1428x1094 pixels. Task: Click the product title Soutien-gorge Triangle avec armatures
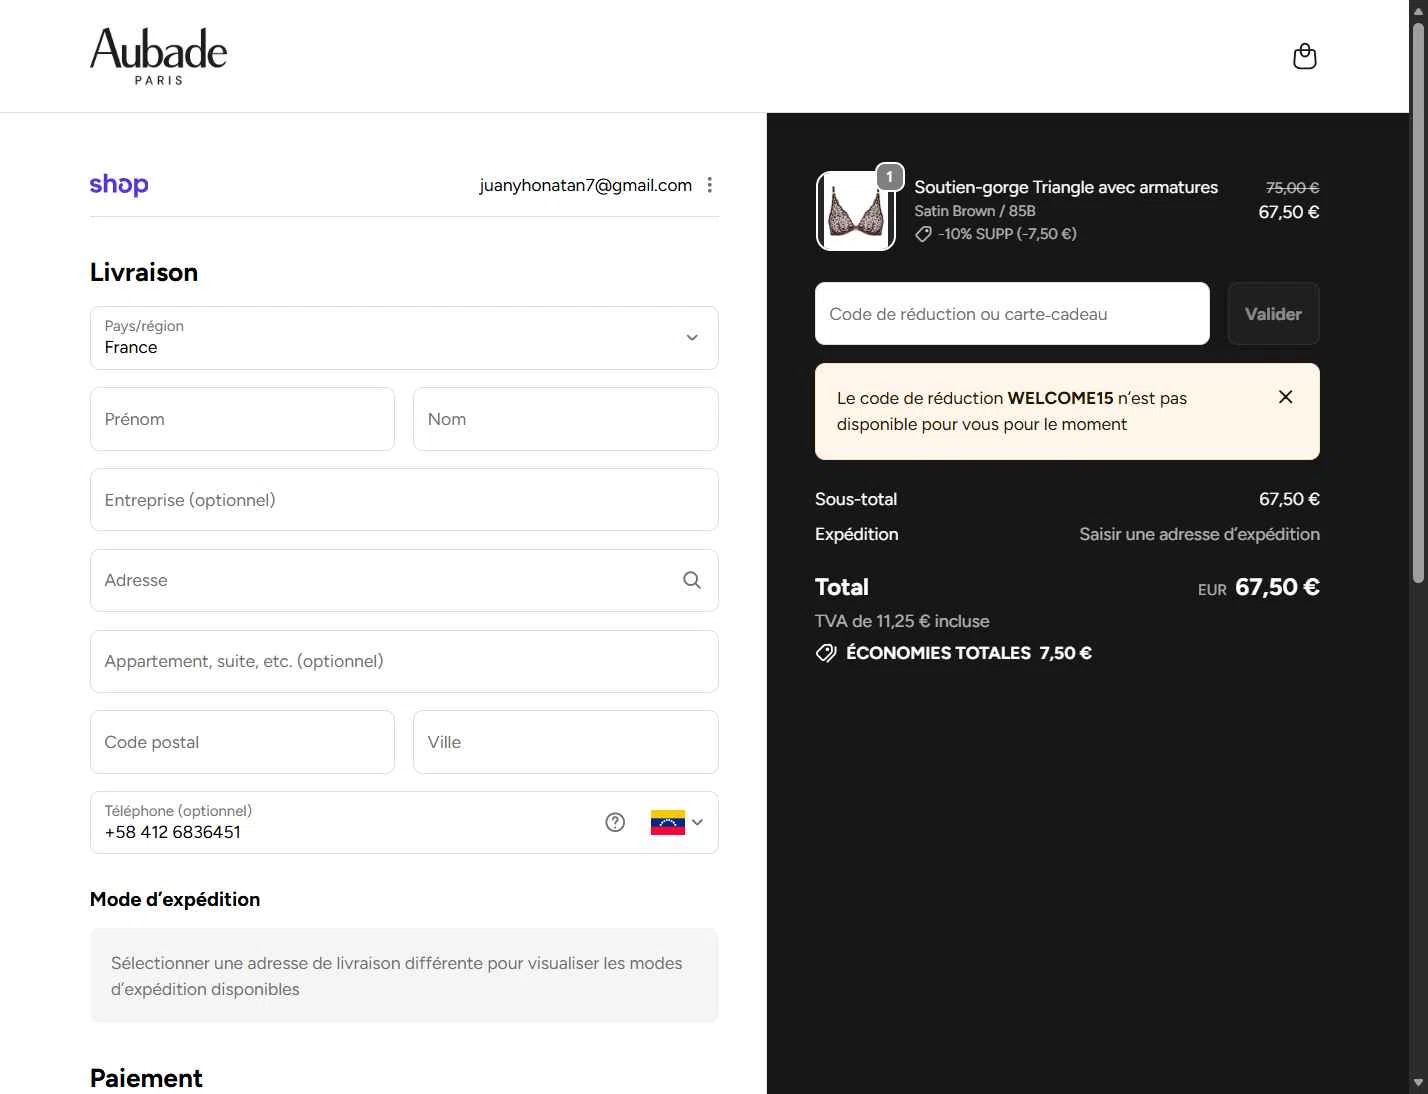(1066, 187)
